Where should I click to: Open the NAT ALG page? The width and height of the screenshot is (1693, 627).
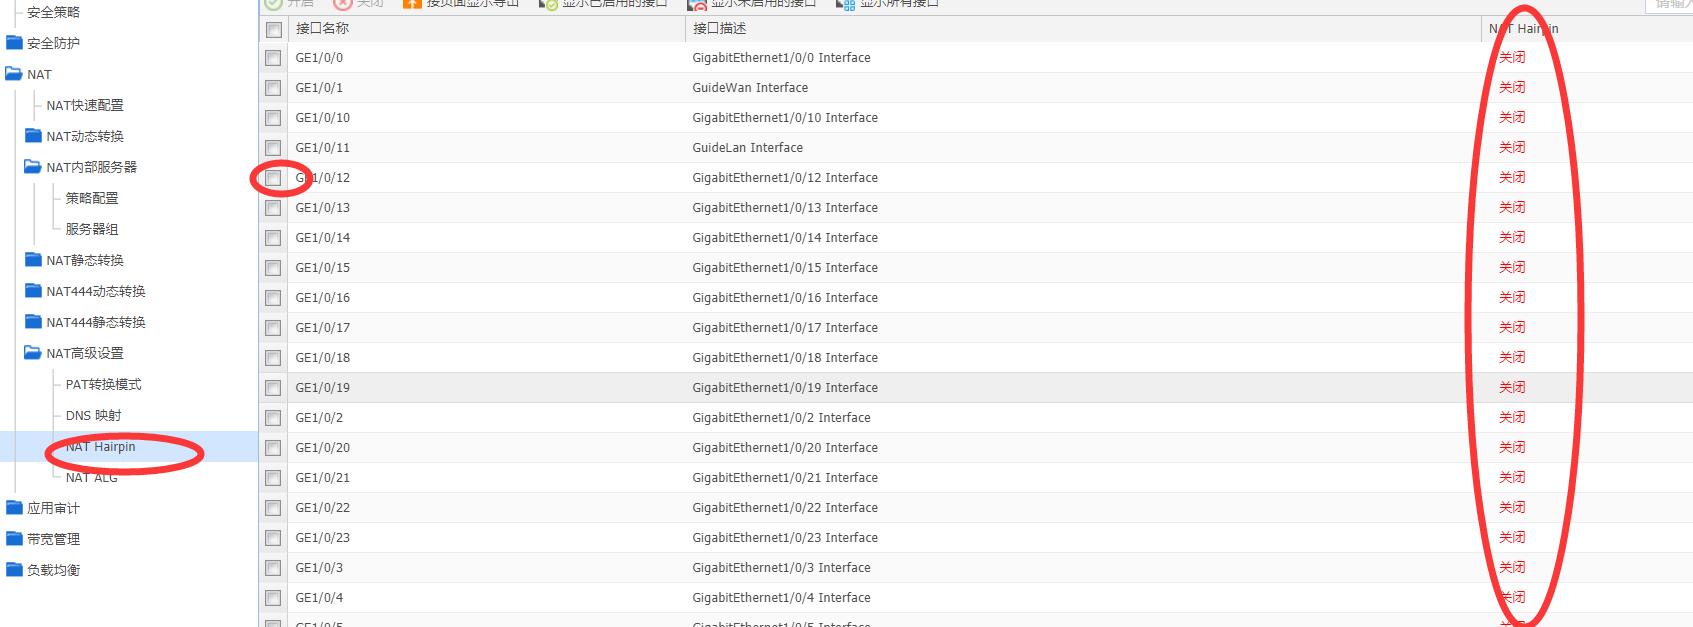tap(92, 477)
